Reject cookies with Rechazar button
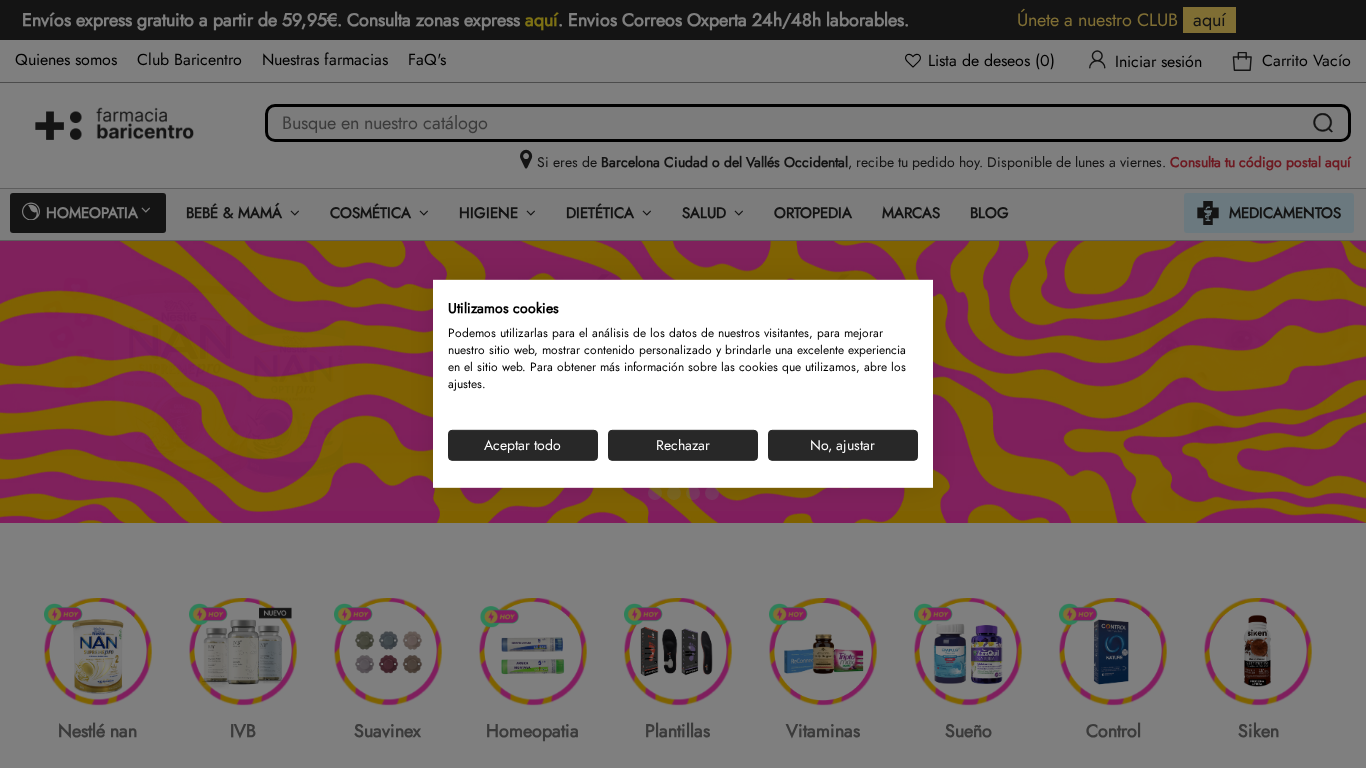This screenshot has width=1366, height=768. click(683, 445)
